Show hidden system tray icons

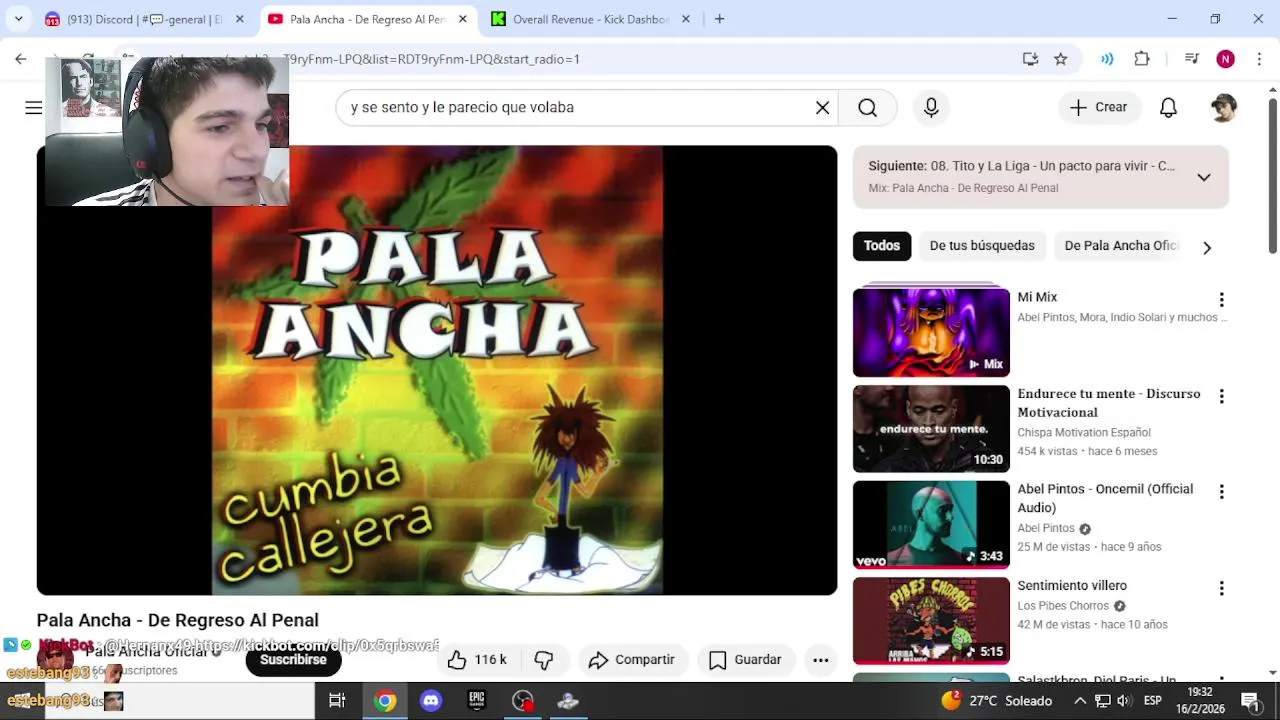(1080, 701)
